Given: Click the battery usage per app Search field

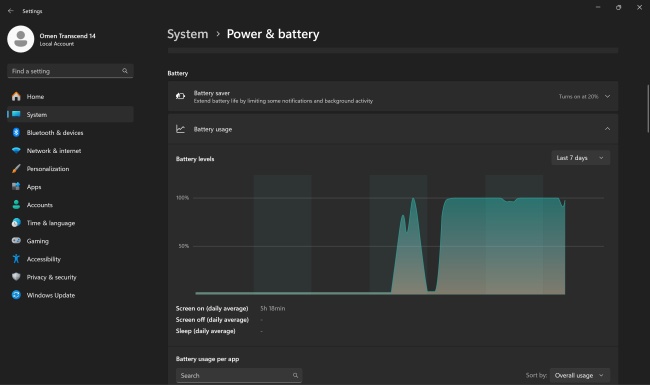Looking at the screenshot, I should click(x=239, y=375).
